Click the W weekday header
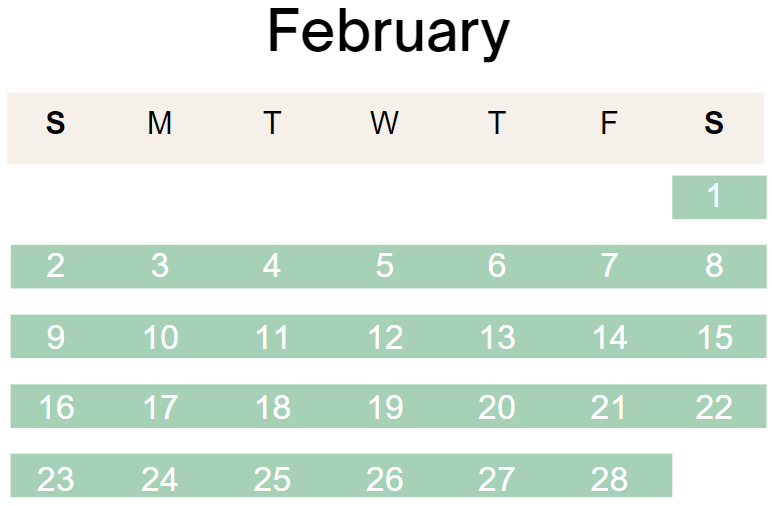772x506 pixels. 385,123
